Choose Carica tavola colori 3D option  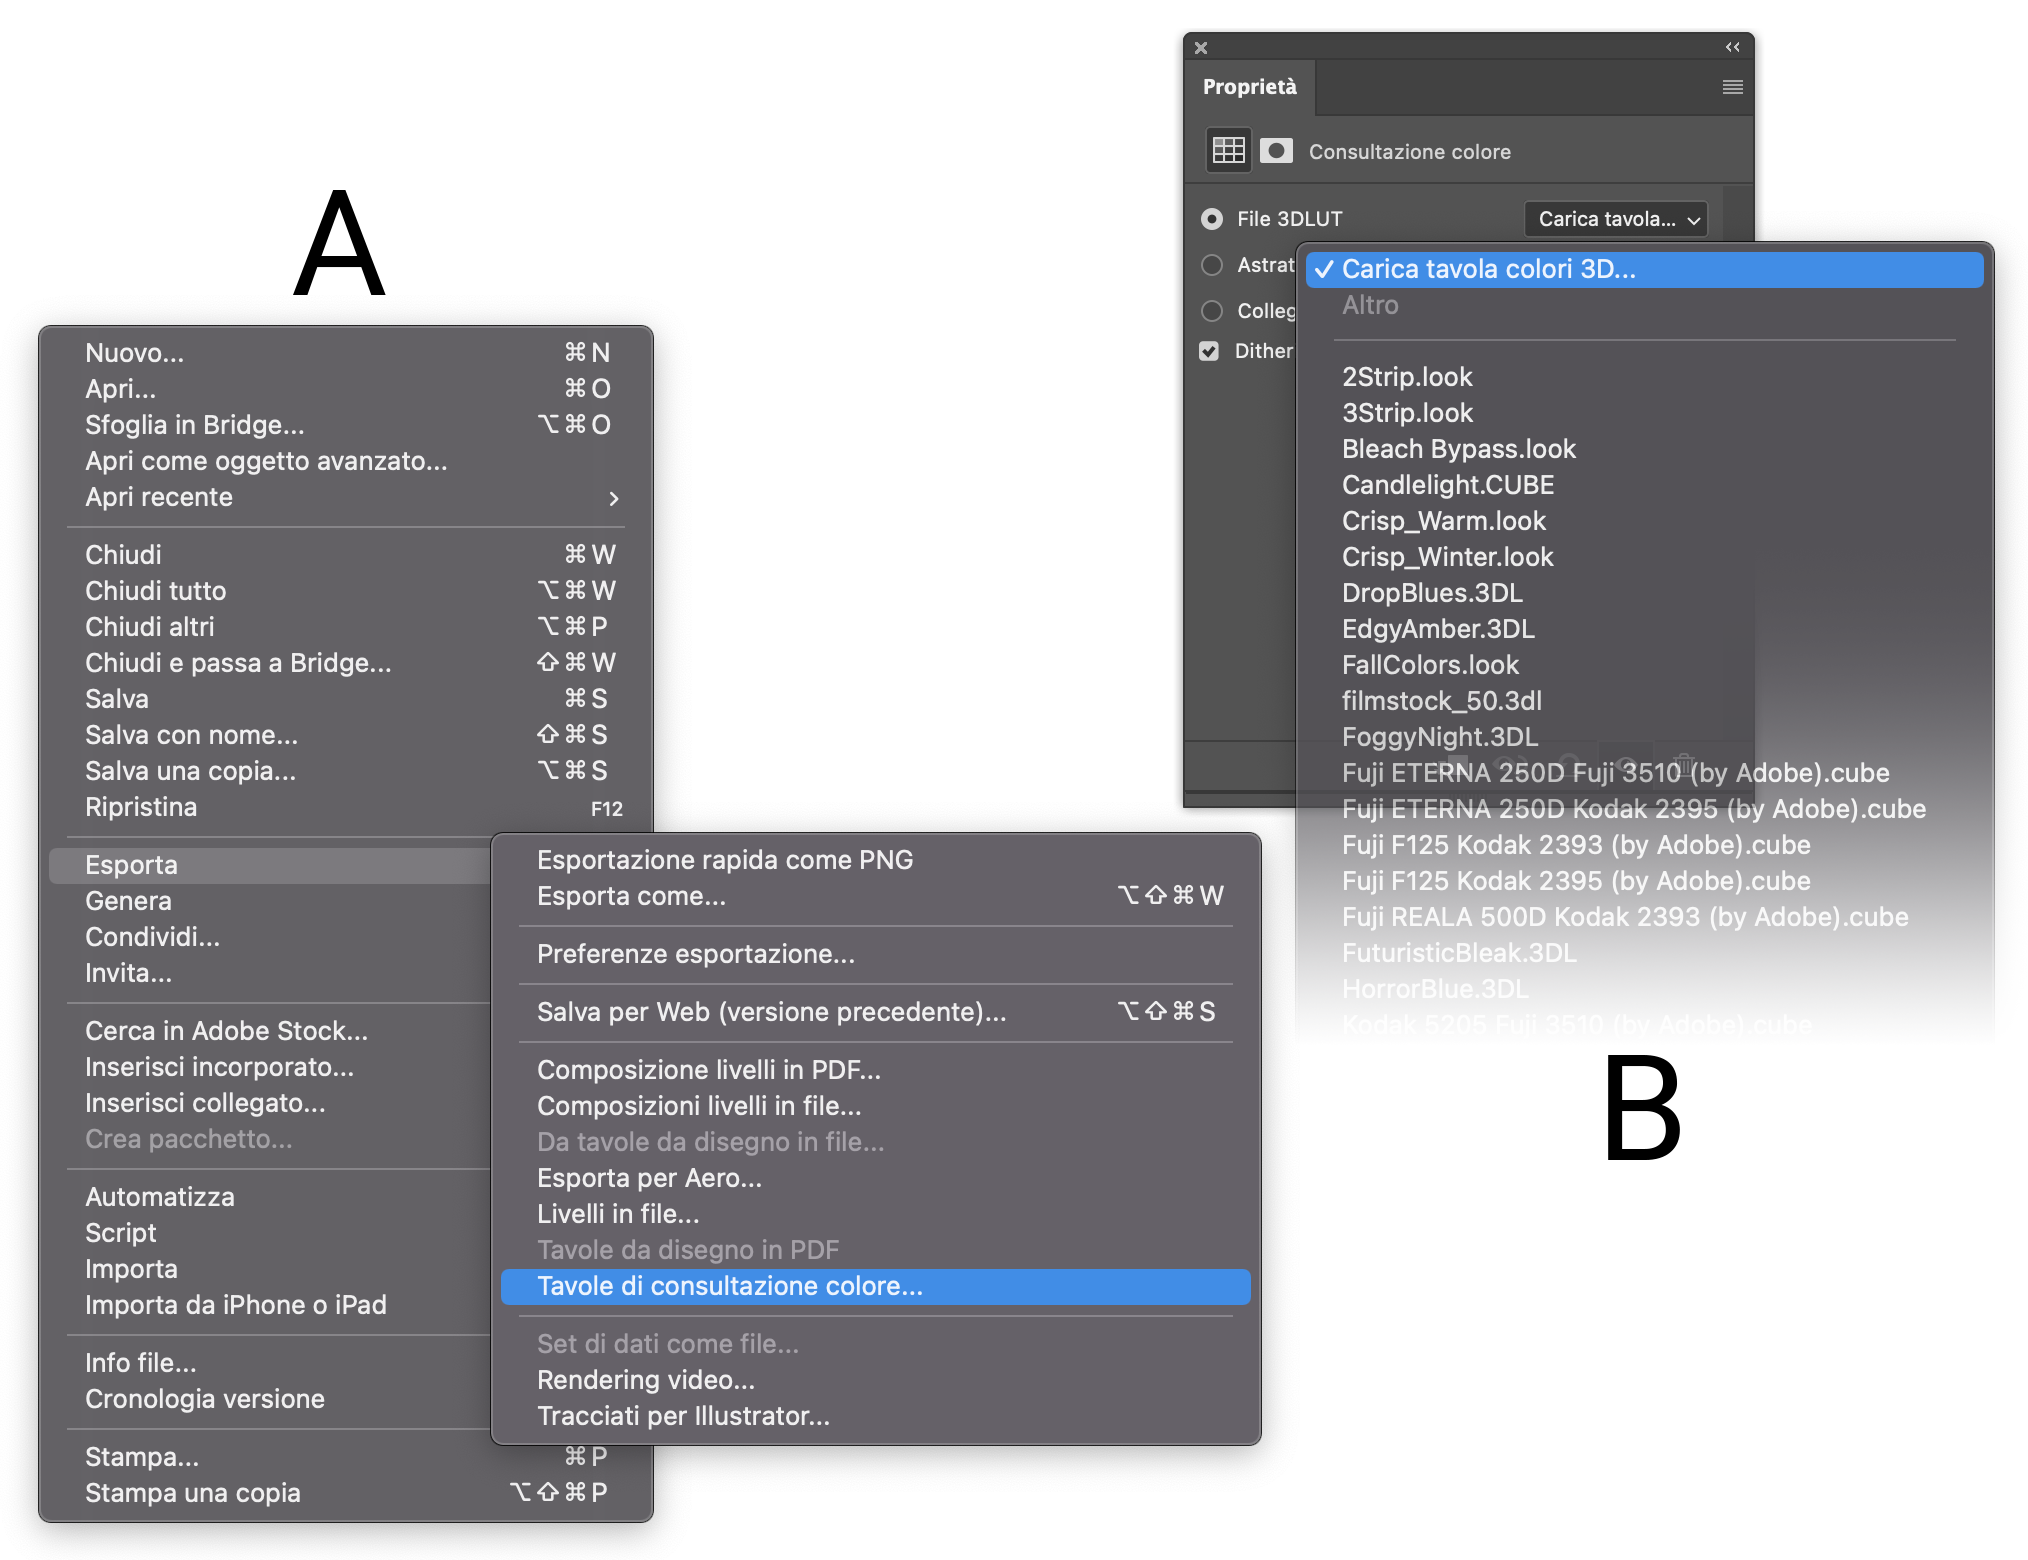[1488, 269]
